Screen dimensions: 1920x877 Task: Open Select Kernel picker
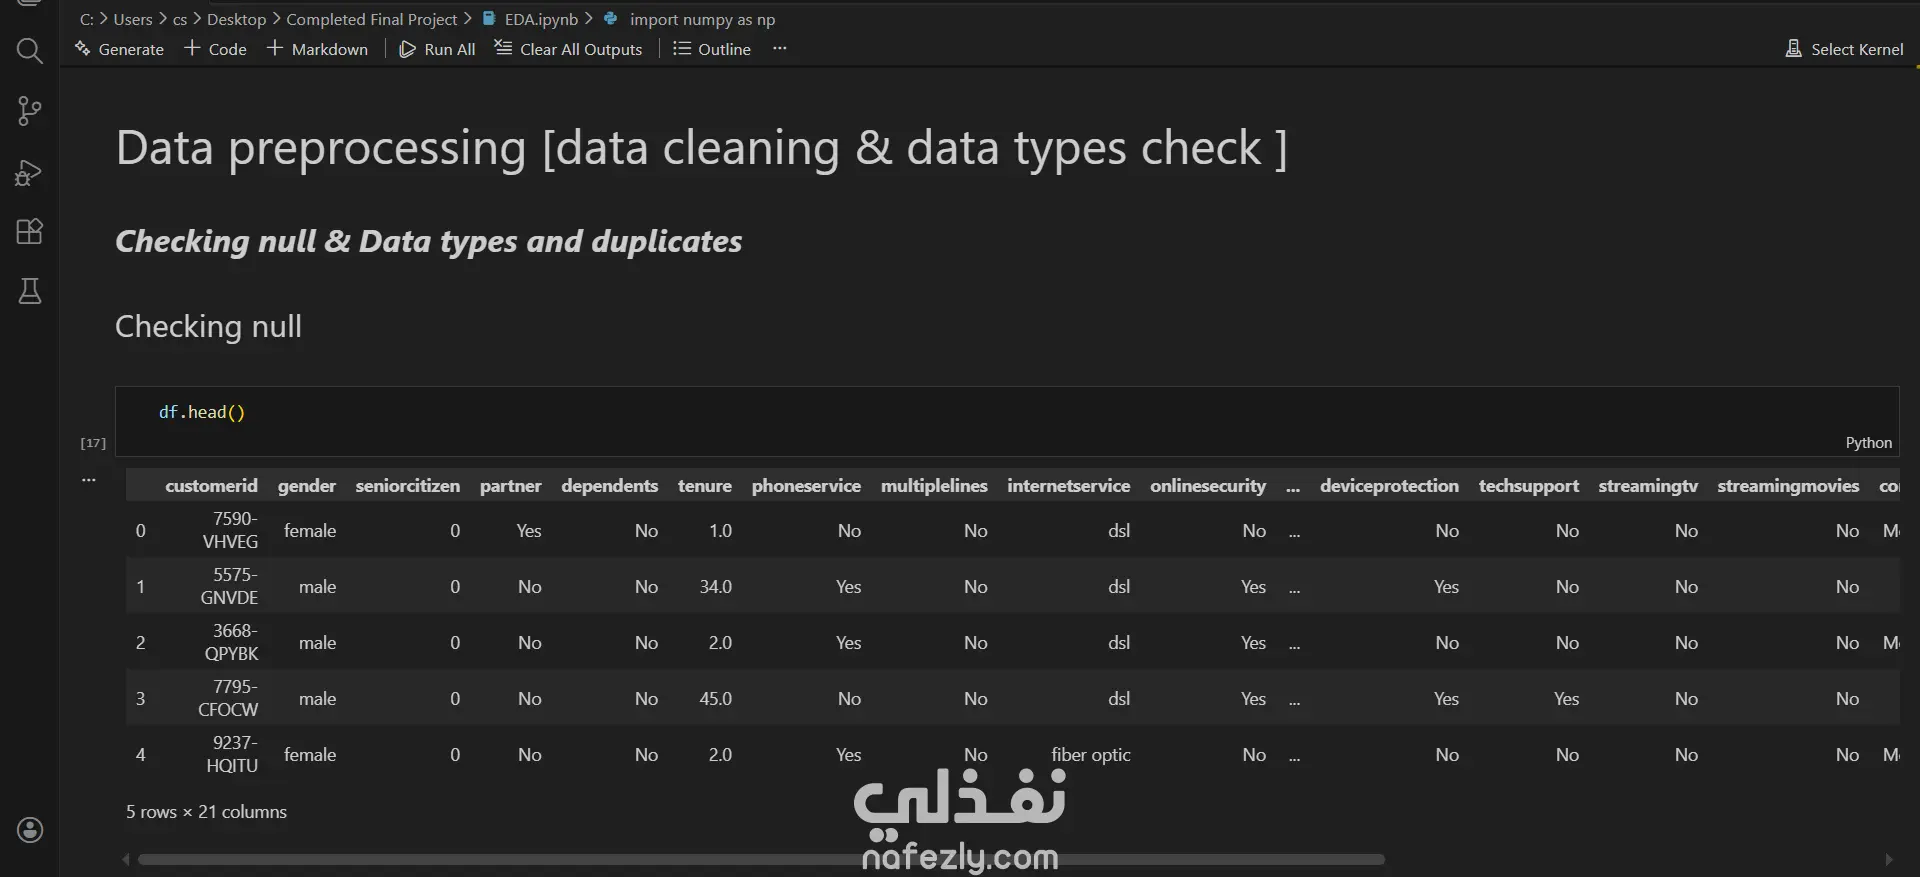(x=1844, y=49)
